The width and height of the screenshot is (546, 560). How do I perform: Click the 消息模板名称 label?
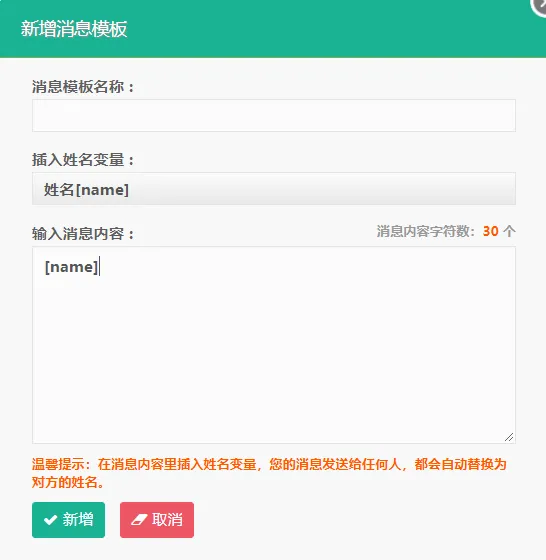pos(83,86)
